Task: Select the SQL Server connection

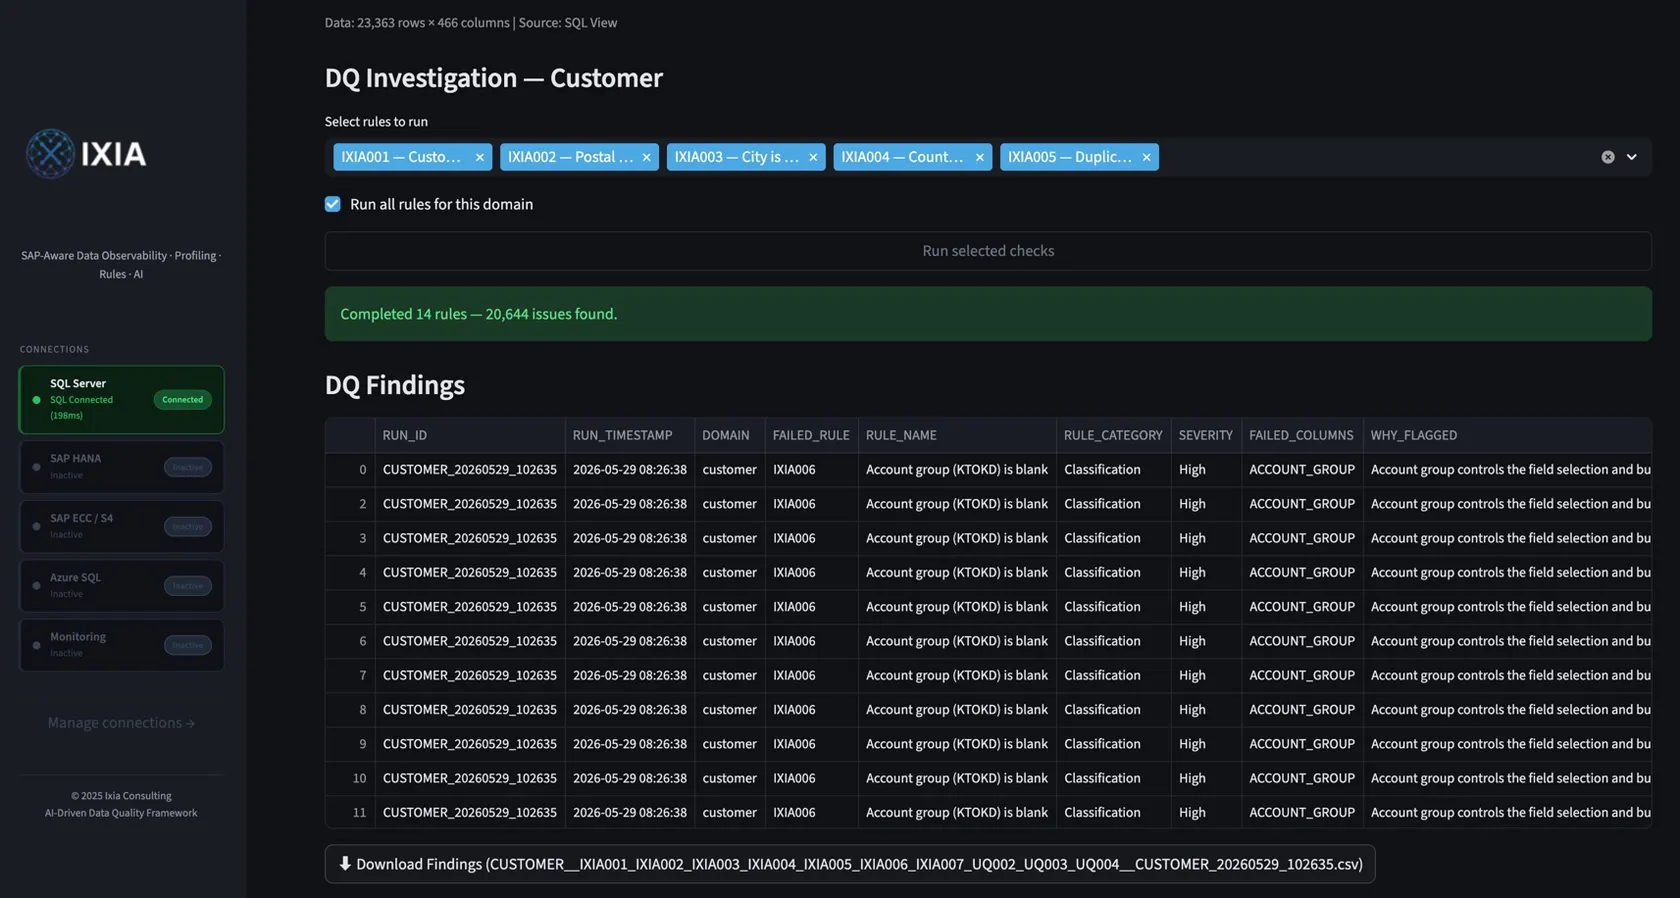Action: [x=121, y=399]
